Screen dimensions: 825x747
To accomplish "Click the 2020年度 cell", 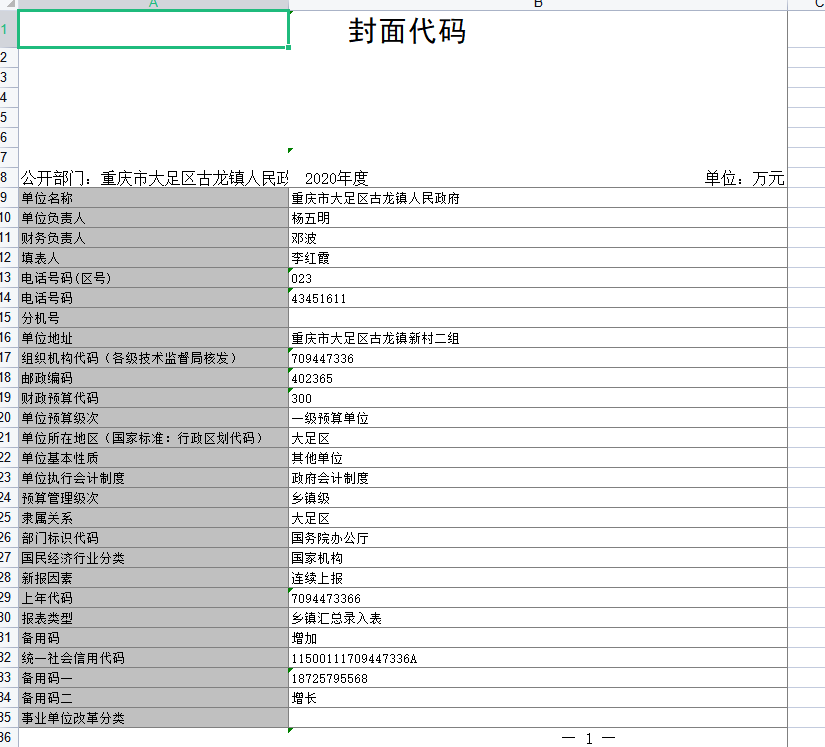I will point(336,178).
